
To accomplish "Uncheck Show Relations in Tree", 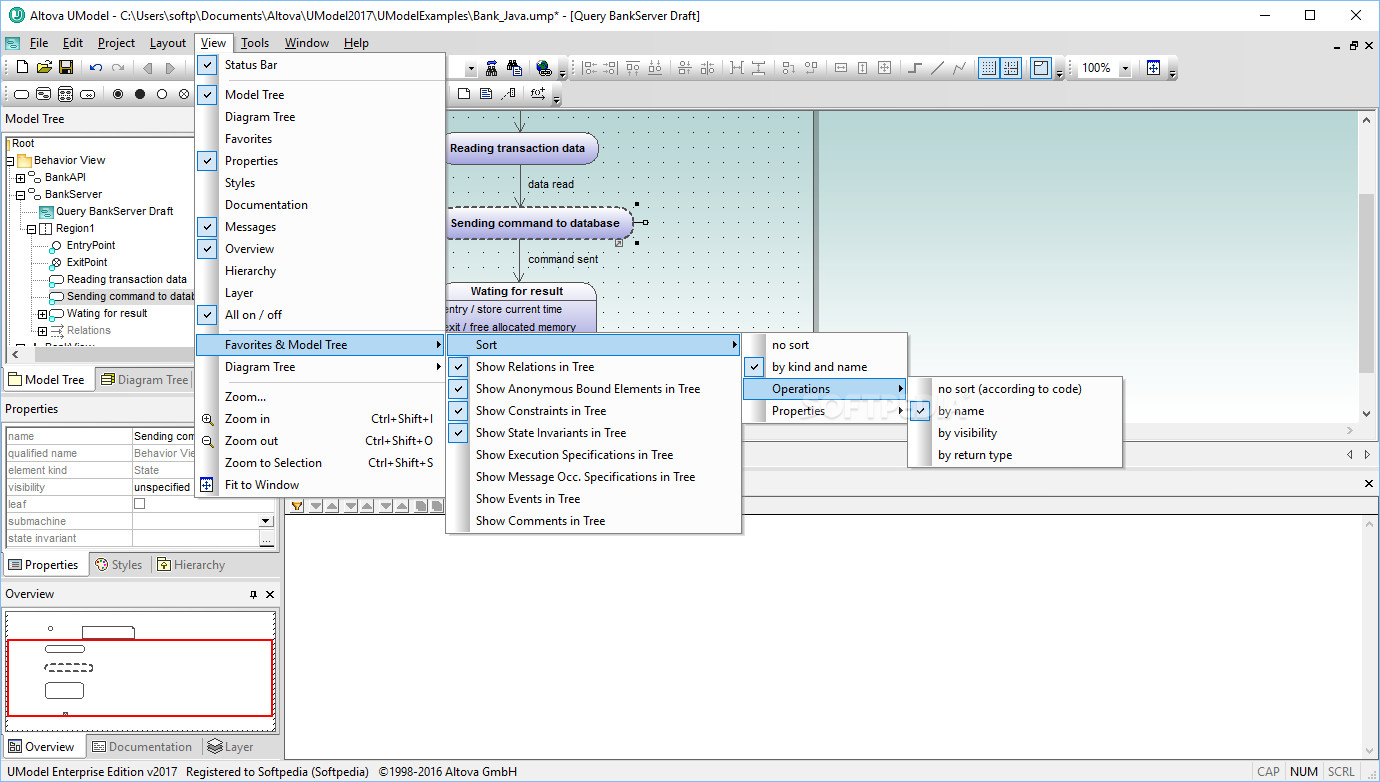I will [x=594, y=367].
